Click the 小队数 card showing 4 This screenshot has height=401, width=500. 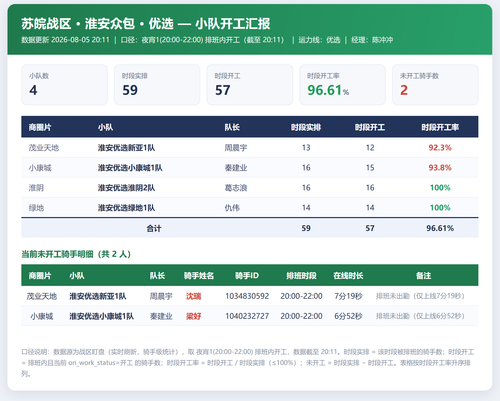coord(64,85)
